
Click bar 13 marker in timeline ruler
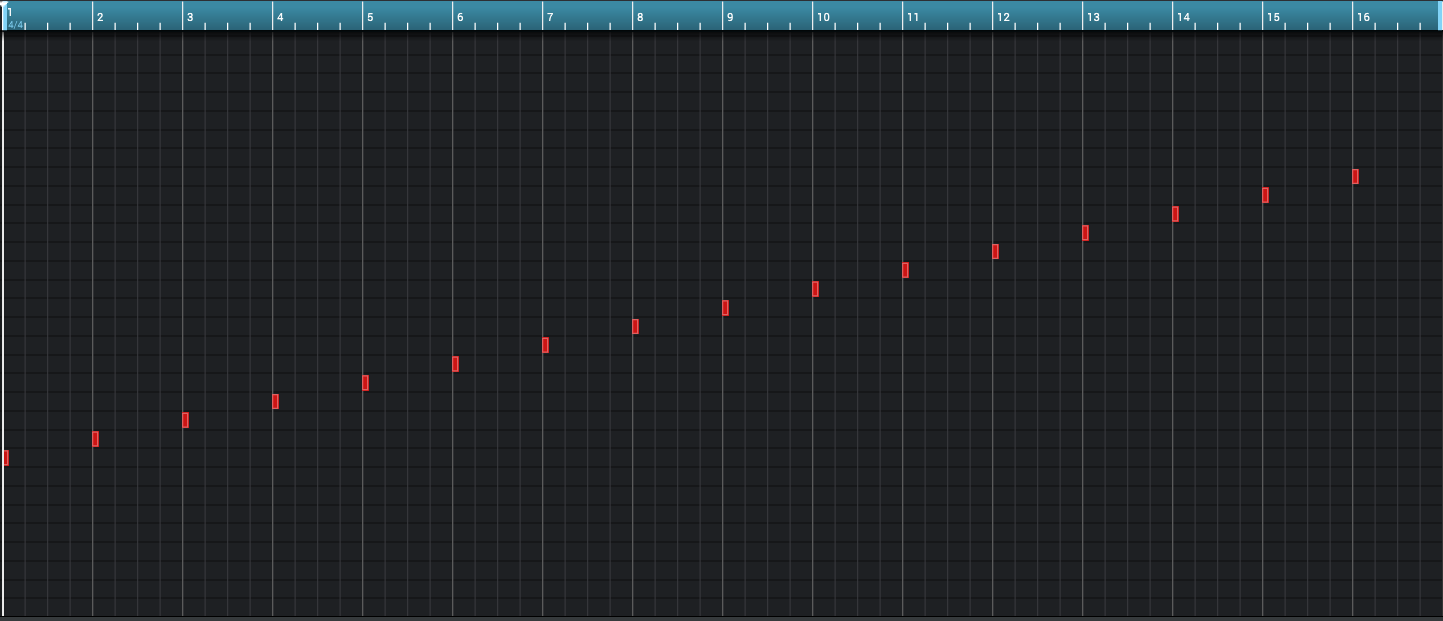pos(1093,17)
